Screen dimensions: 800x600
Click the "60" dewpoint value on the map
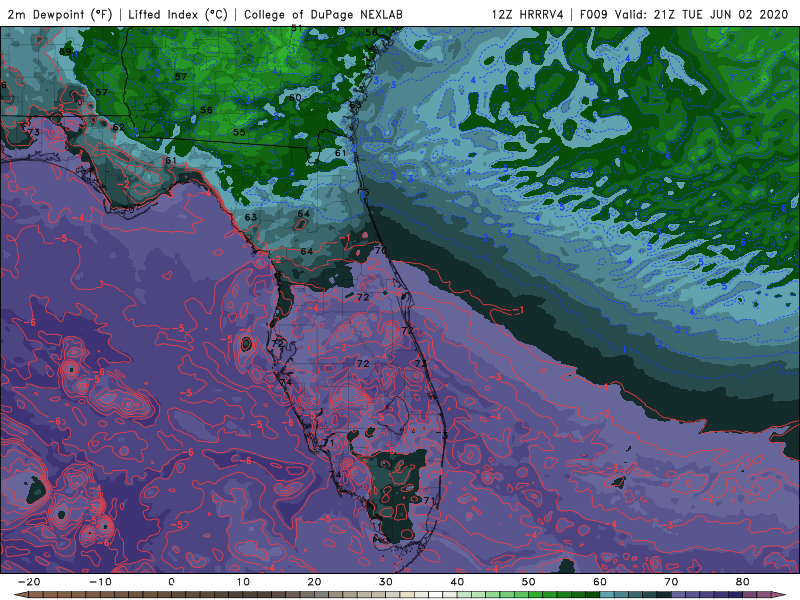[295, 97]
